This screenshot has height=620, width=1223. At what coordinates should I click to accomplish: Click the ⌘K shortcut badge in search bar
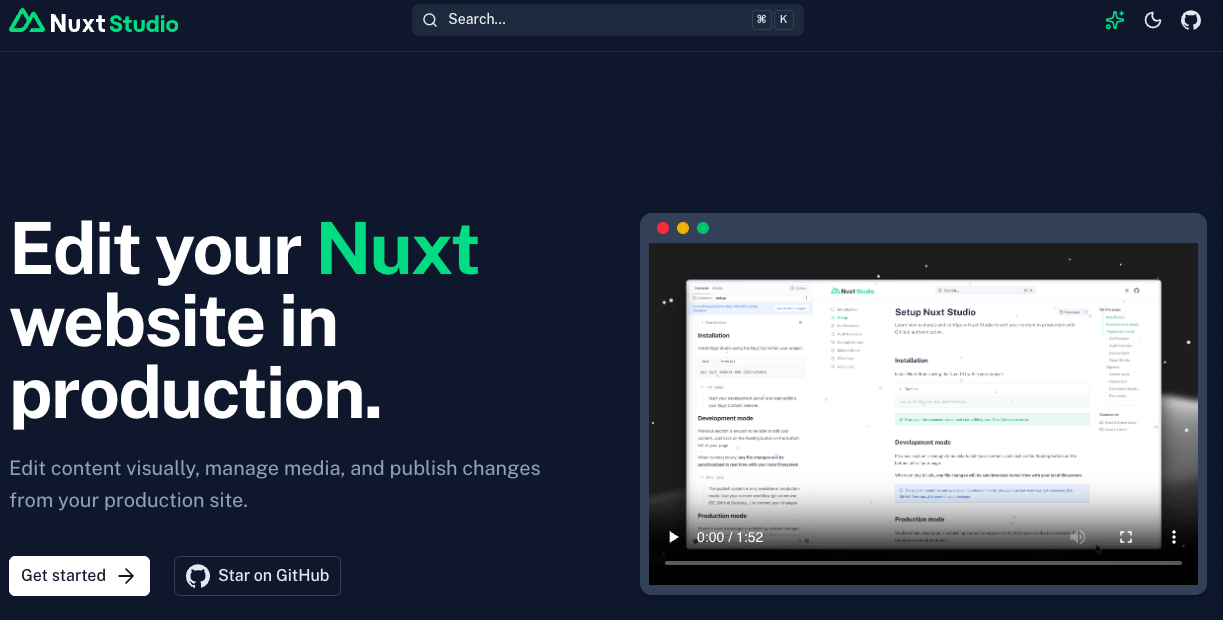[x=772, y=19]
